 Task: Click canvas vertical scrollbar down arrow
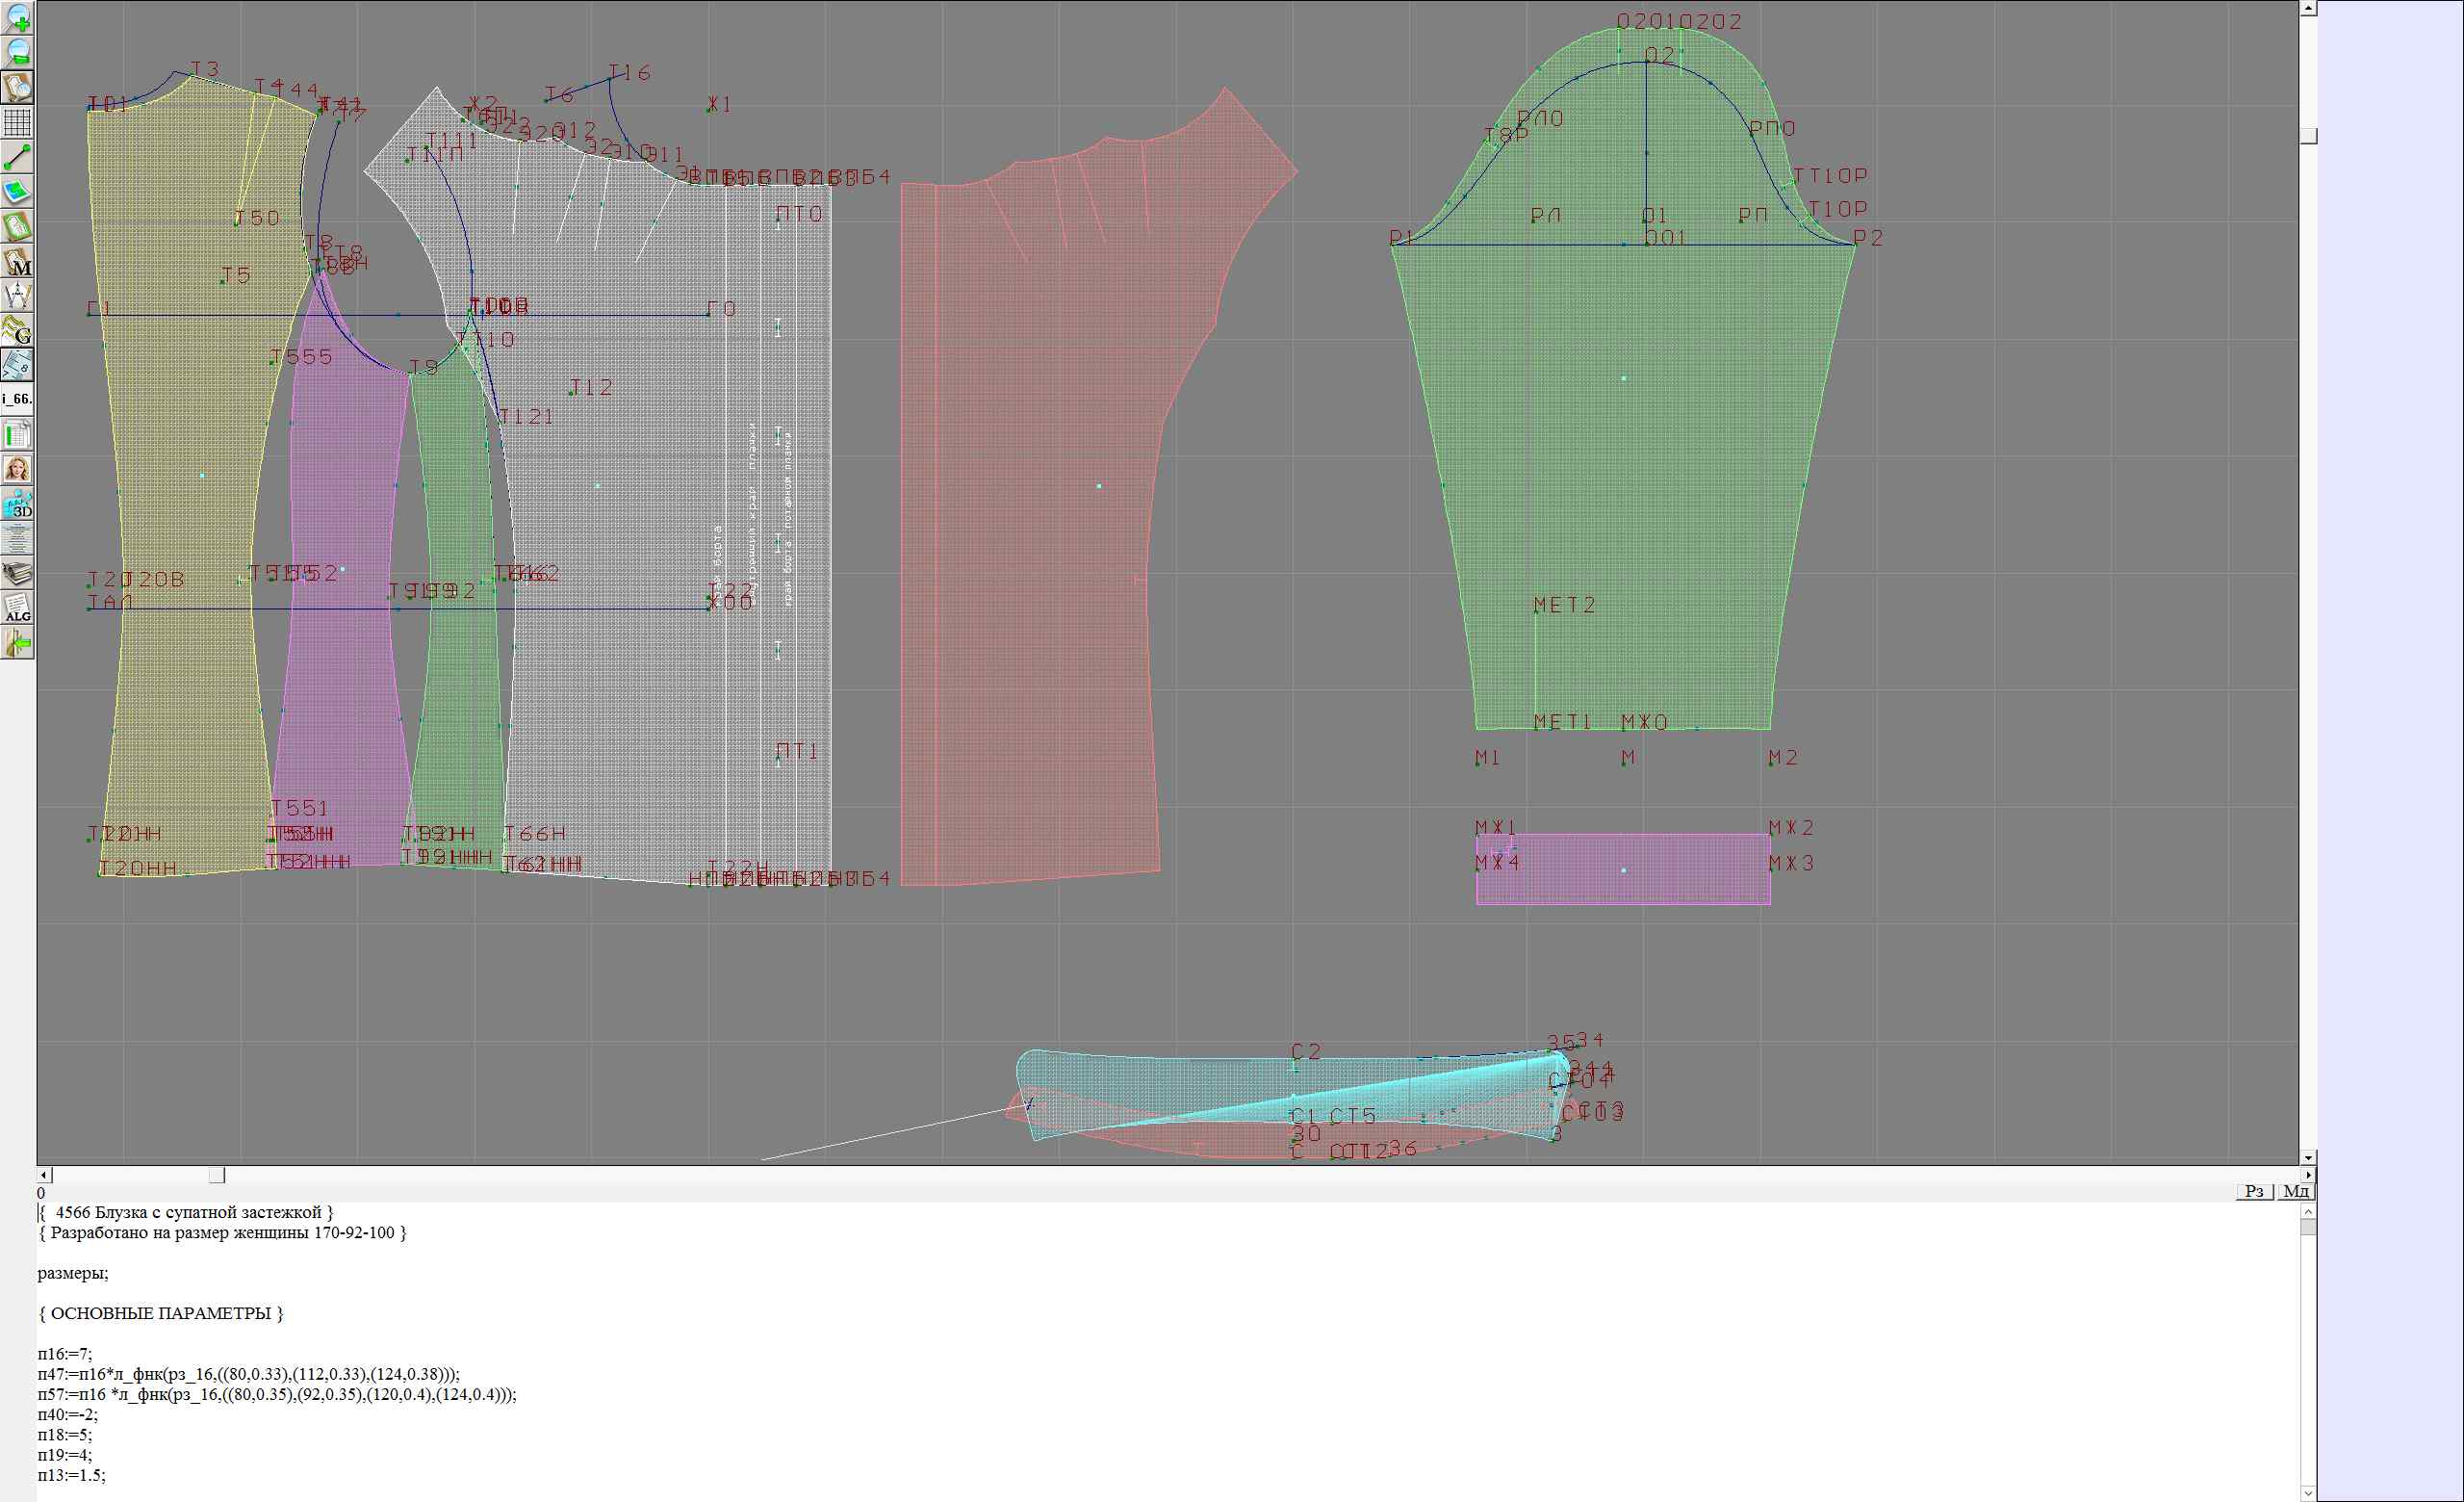pyautogui.click(x=2308, y=1157)
